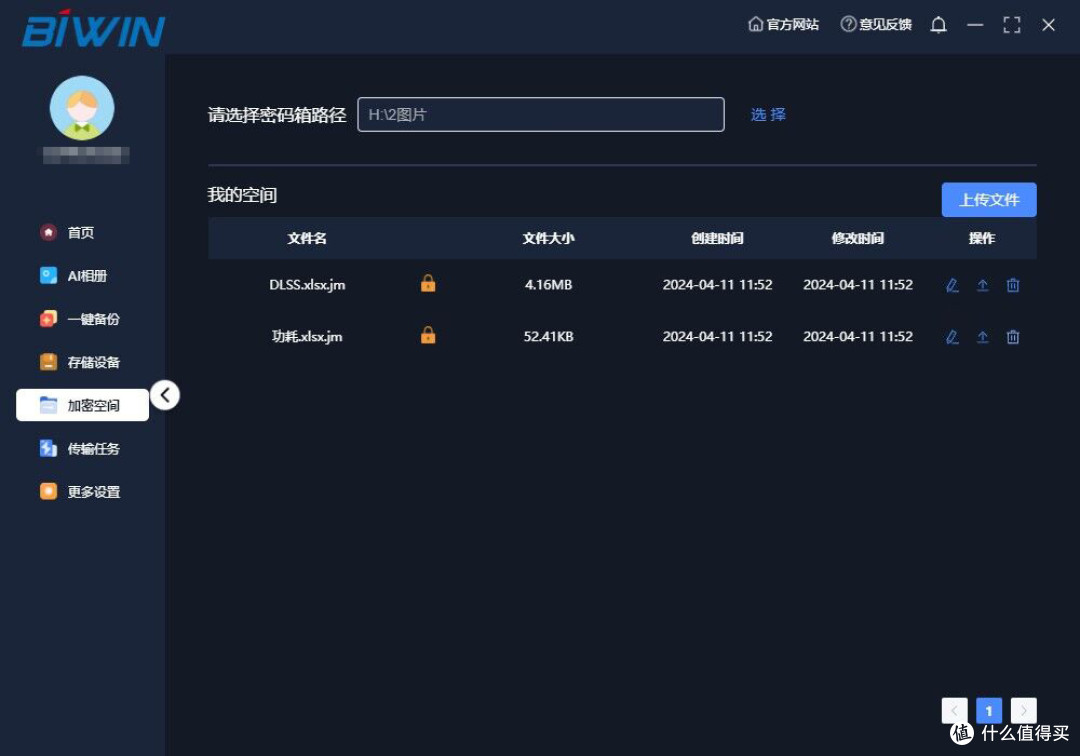Click the 创建时间 column header
Screen dimensions: 1080x756
[717, 238]
